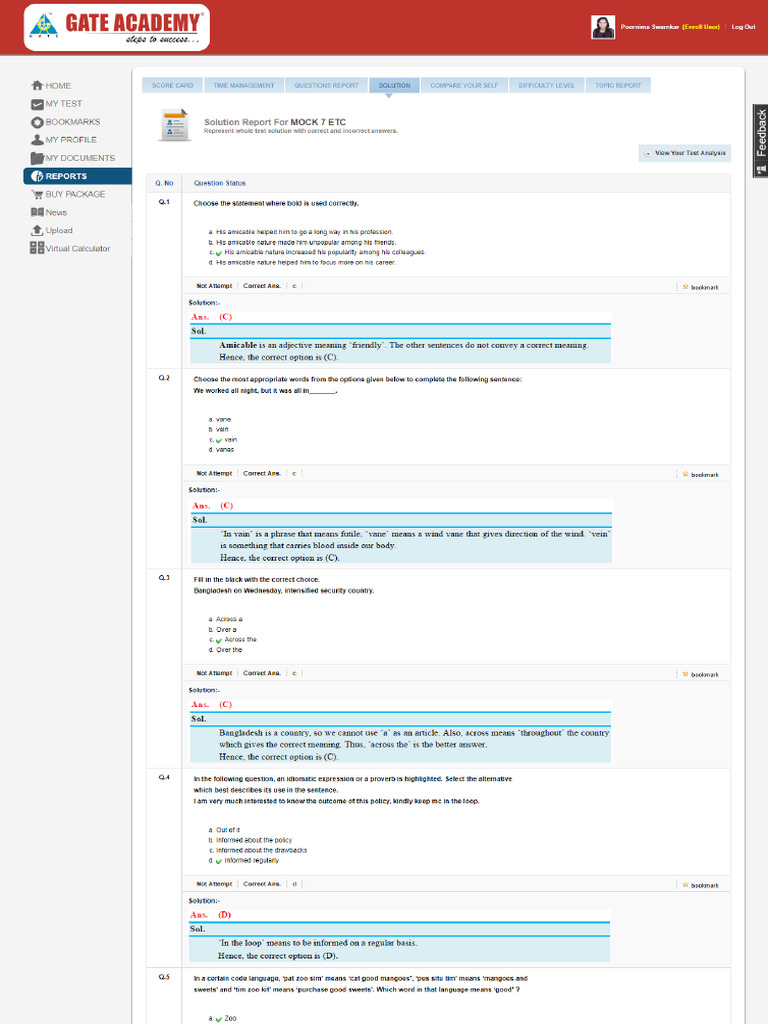Image resolution: width=768 pixels, height=1024 pixels.
Task: Click the Log Out link
Action: click(743, 27)
